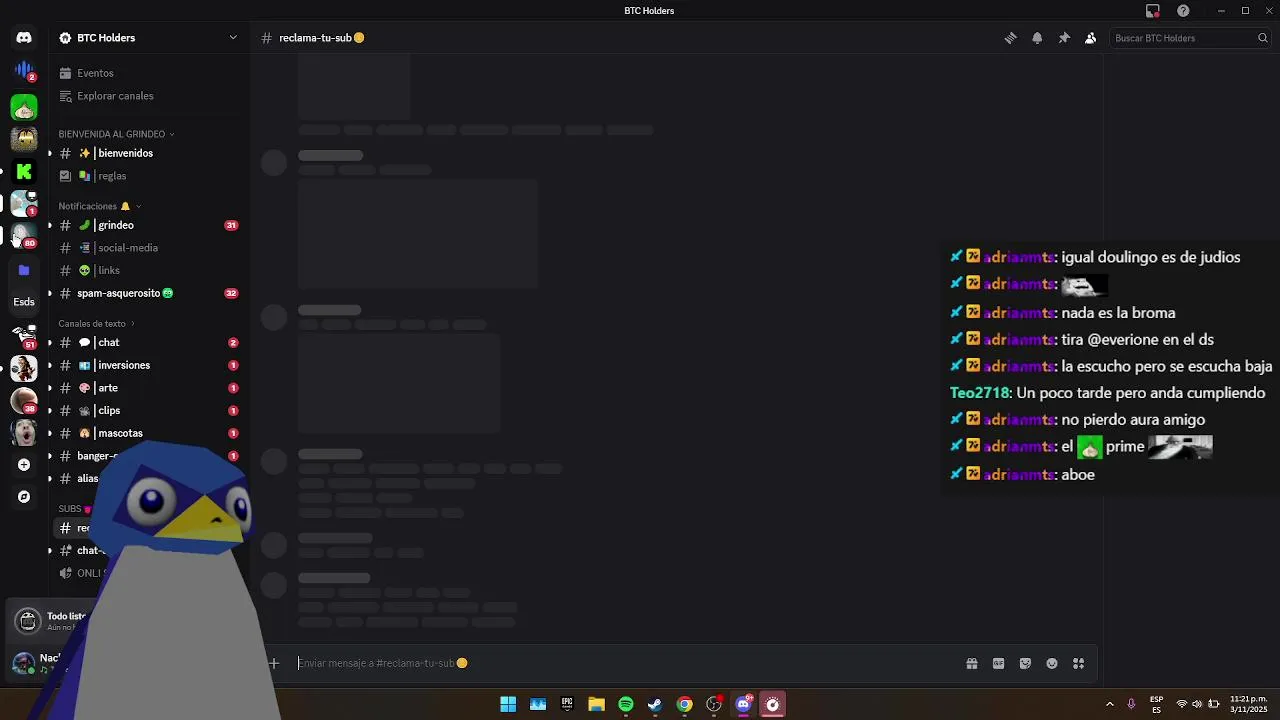The width and height of the screenshot is (1280, 720).
Task: Open the help question mark icon
Action: coord(1183,11)
